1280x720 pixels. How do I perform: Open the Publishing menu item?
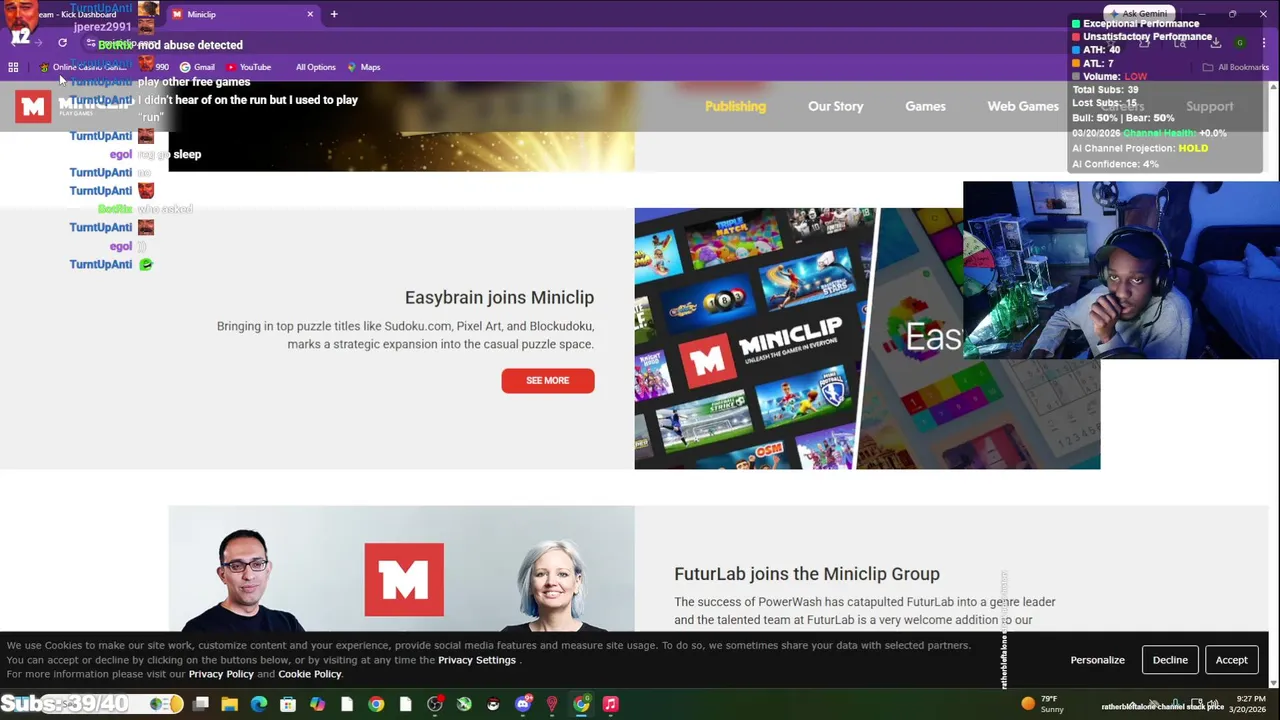click(735, 106)
